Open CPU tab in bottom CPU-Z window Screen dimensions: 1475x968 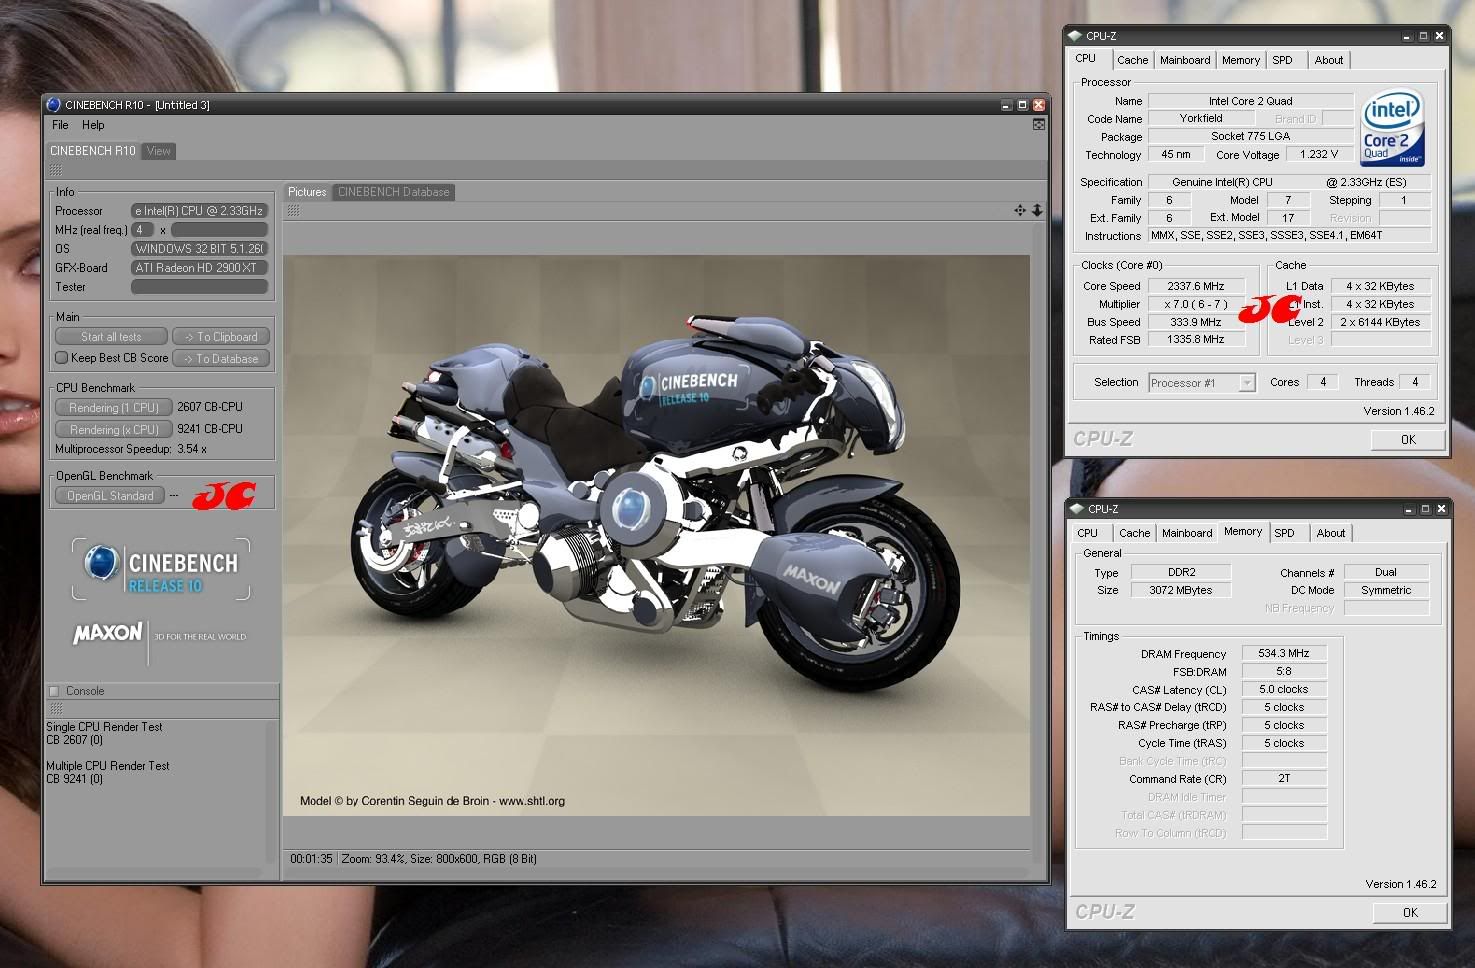1088,533
